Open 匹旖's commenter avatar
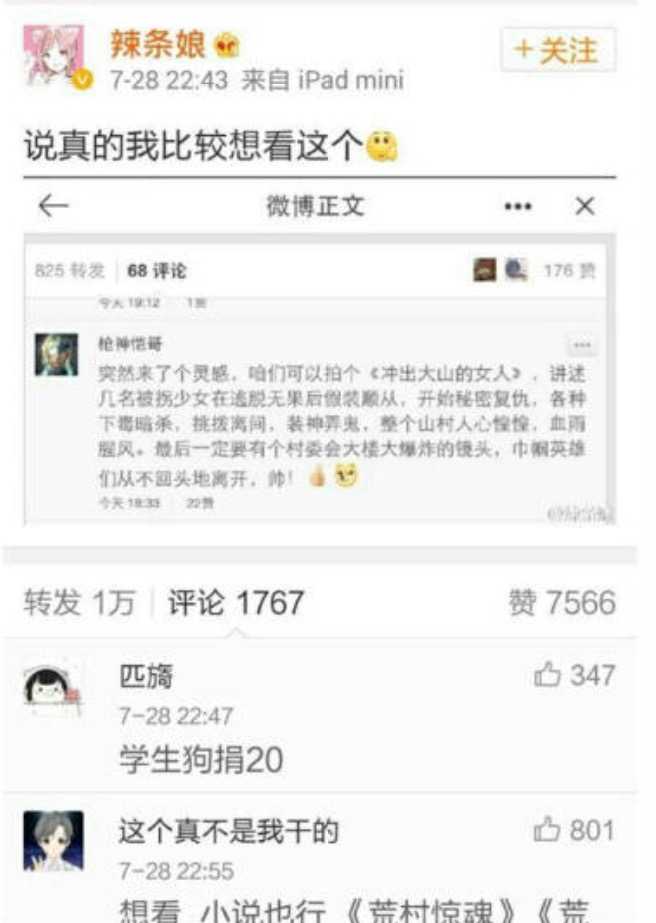Viewport: 656px width, 923px height. click(52, 690)
